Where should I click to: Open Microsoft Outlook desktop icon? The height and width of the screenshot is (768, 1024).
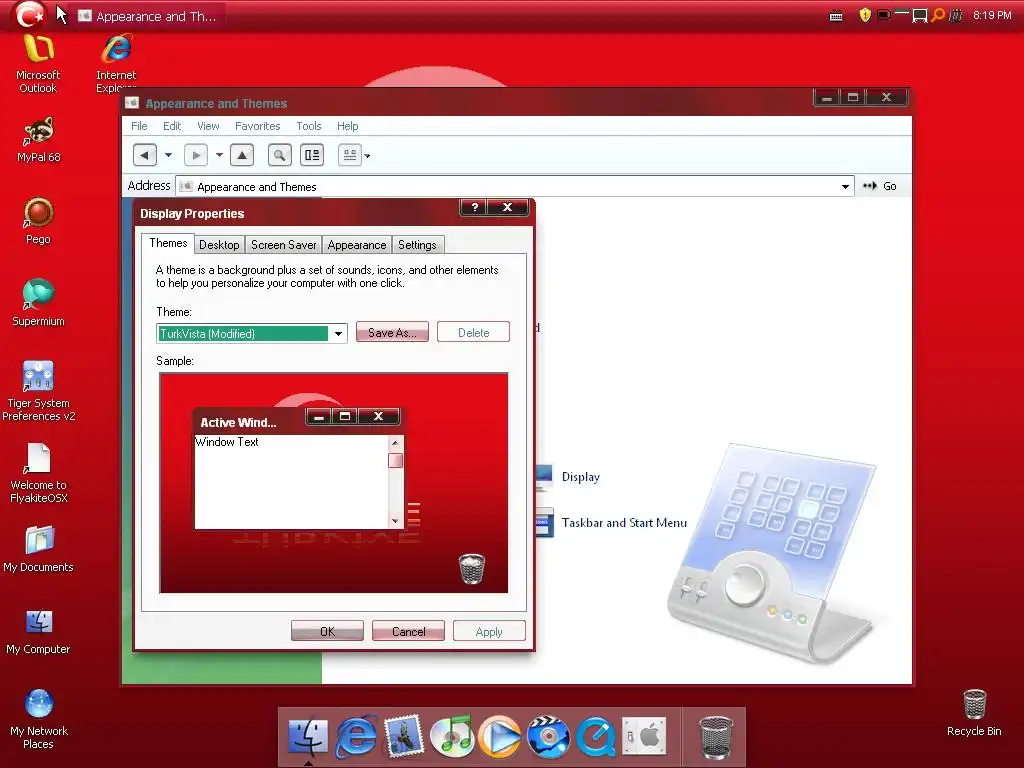(x=38, y=63)
